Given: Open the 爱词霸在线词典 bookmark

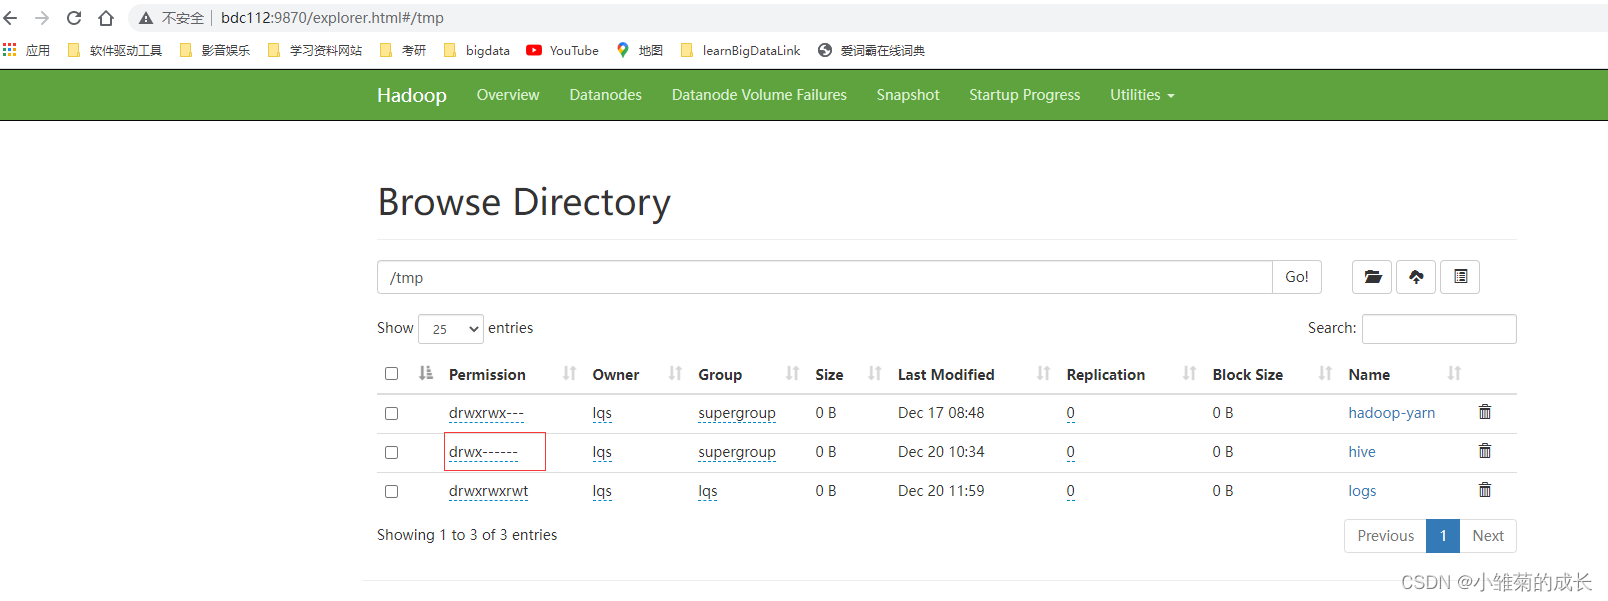Looking at the screenshot, I should (x=871, y=50).
